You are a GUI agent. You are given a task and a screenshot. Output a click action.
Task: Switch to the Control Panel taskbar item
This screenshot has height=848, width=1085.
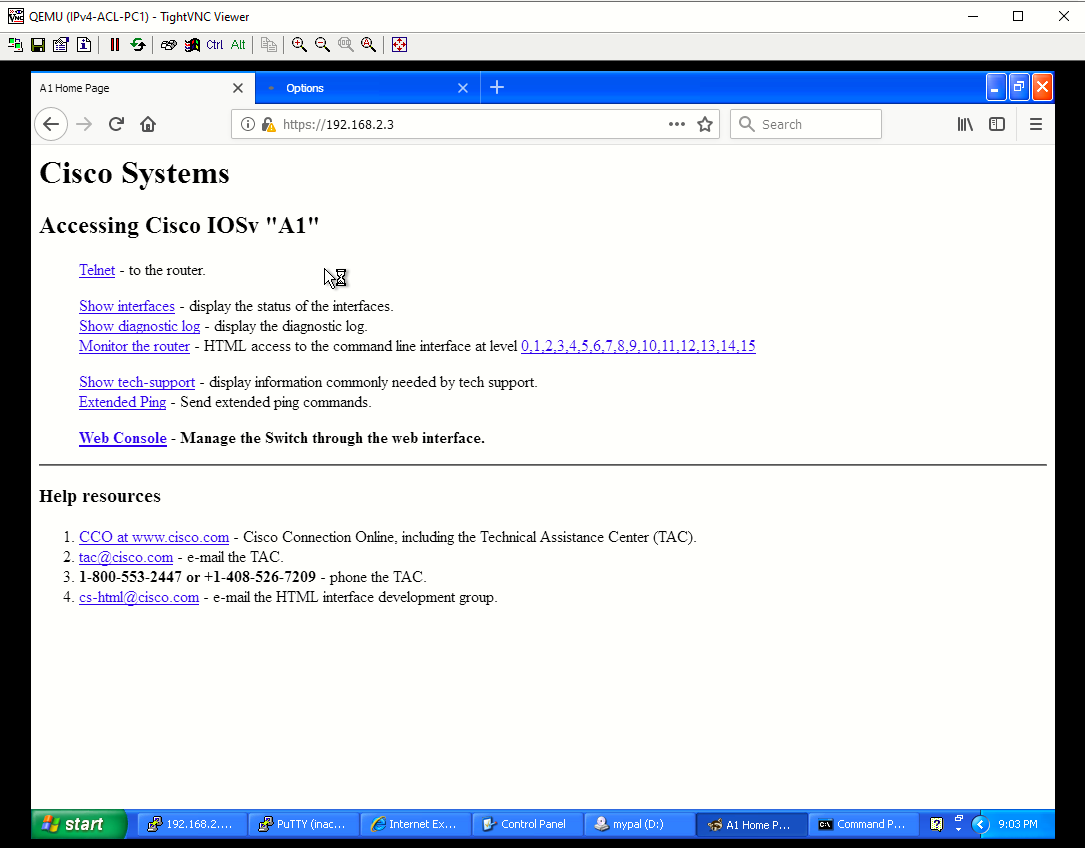click(527, 824)
